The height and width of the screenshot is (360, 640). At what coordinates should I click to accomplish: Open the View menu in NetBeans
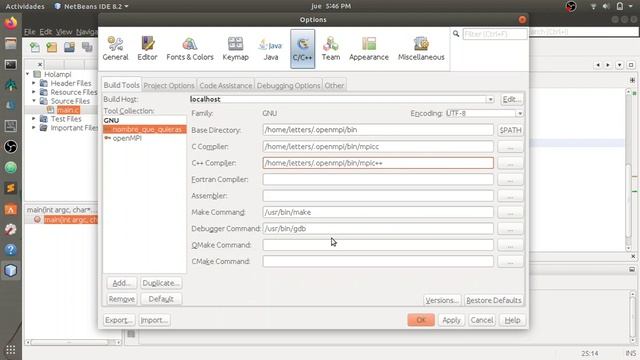click(x=64, y=31)
